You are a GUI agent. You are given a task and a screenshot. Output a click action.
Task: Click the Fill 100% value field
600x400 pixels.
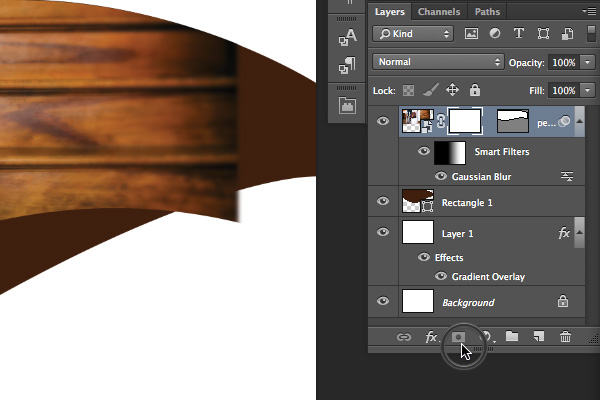564,90
